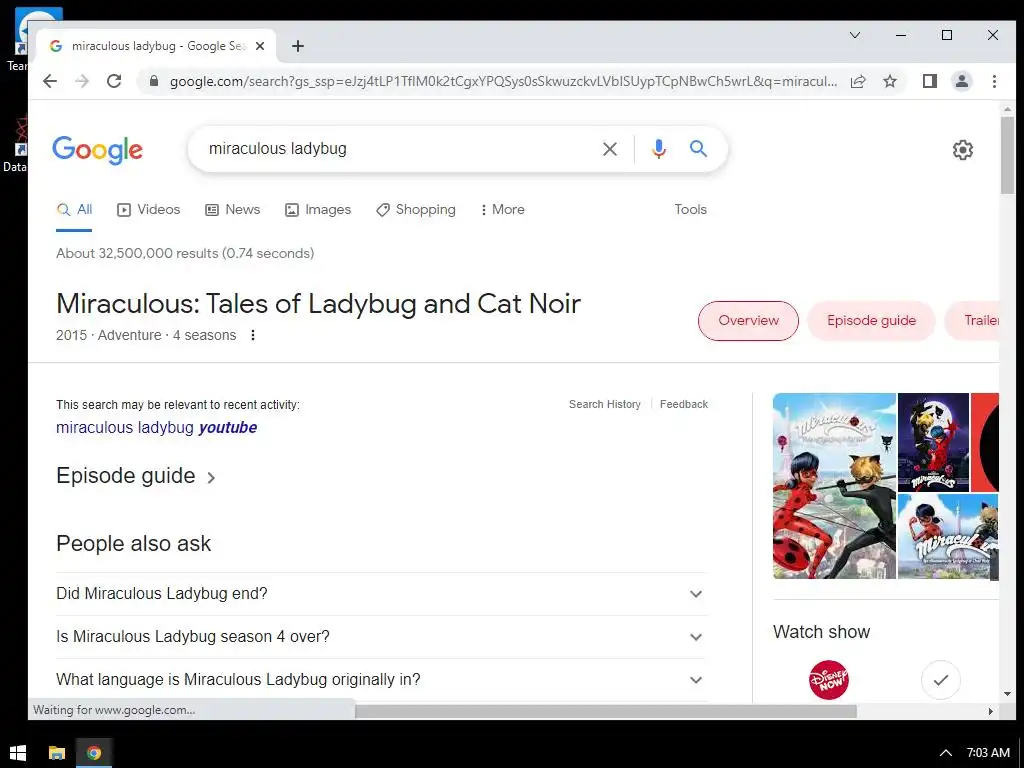Open large Ladybug and Cat Noir poster
The width and height of the screenshot is (1024, 768).
pos(834,486)
